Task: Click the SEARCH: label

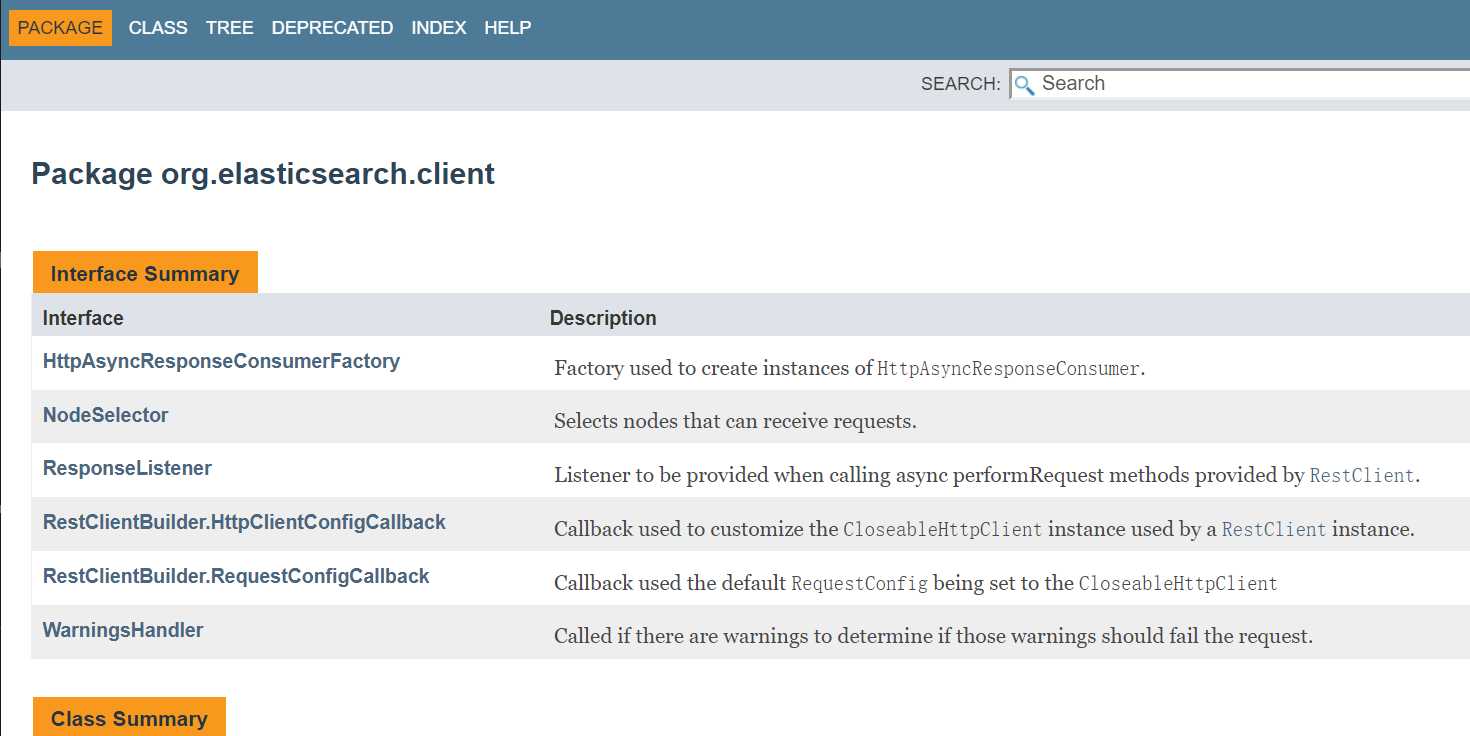Action: 960,84
